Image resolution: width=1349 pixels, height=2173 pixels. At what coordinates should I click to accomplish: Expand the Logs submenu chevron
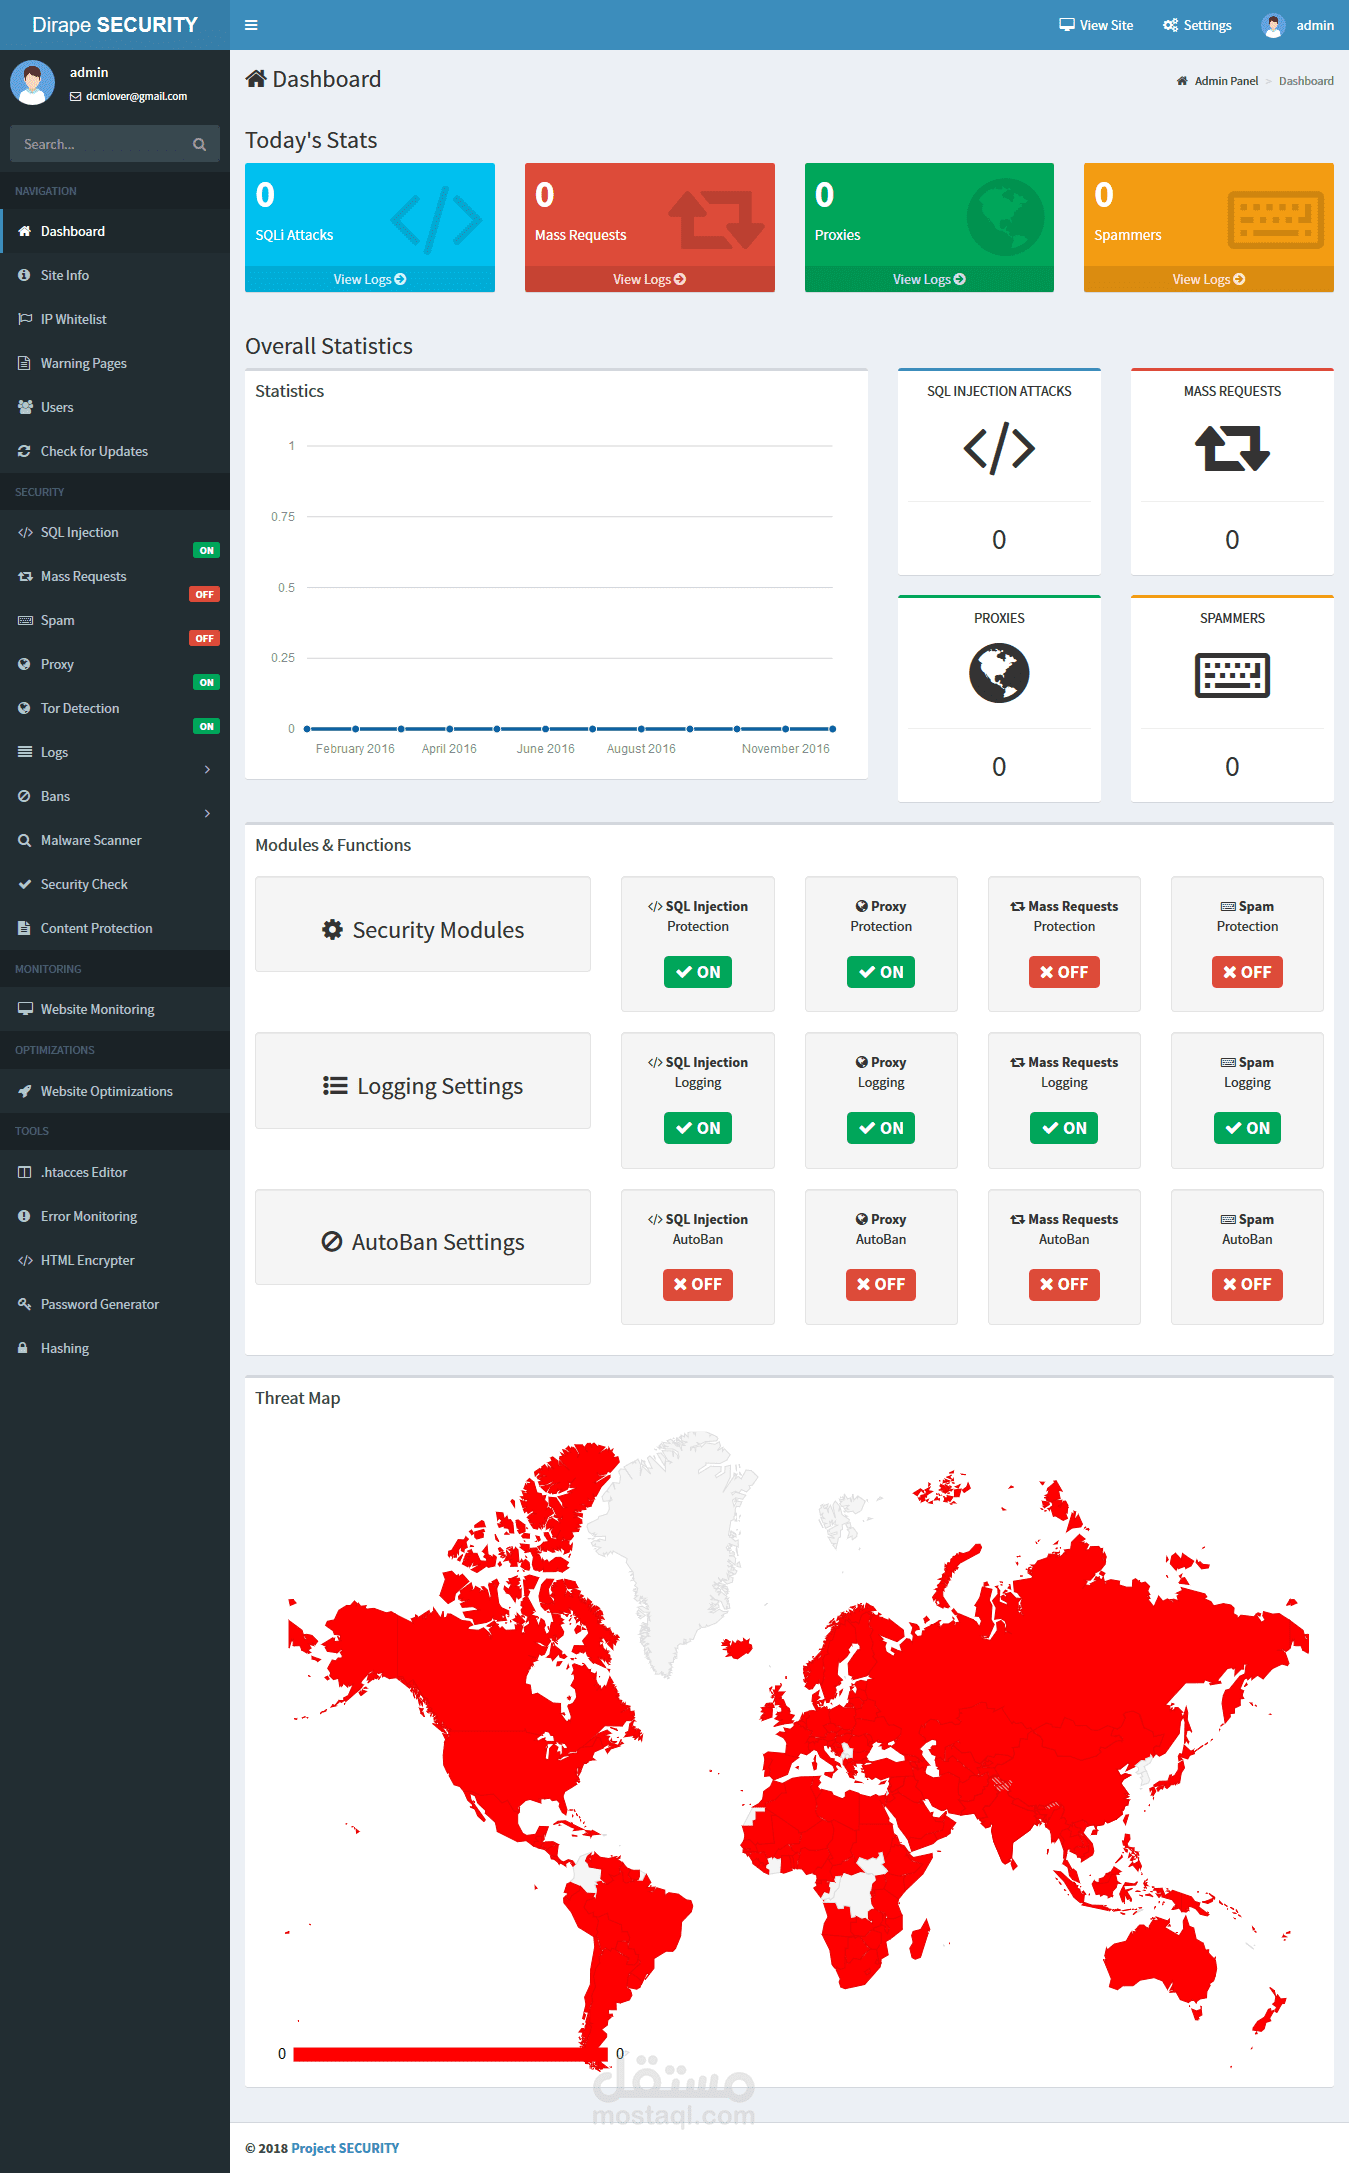207,769
